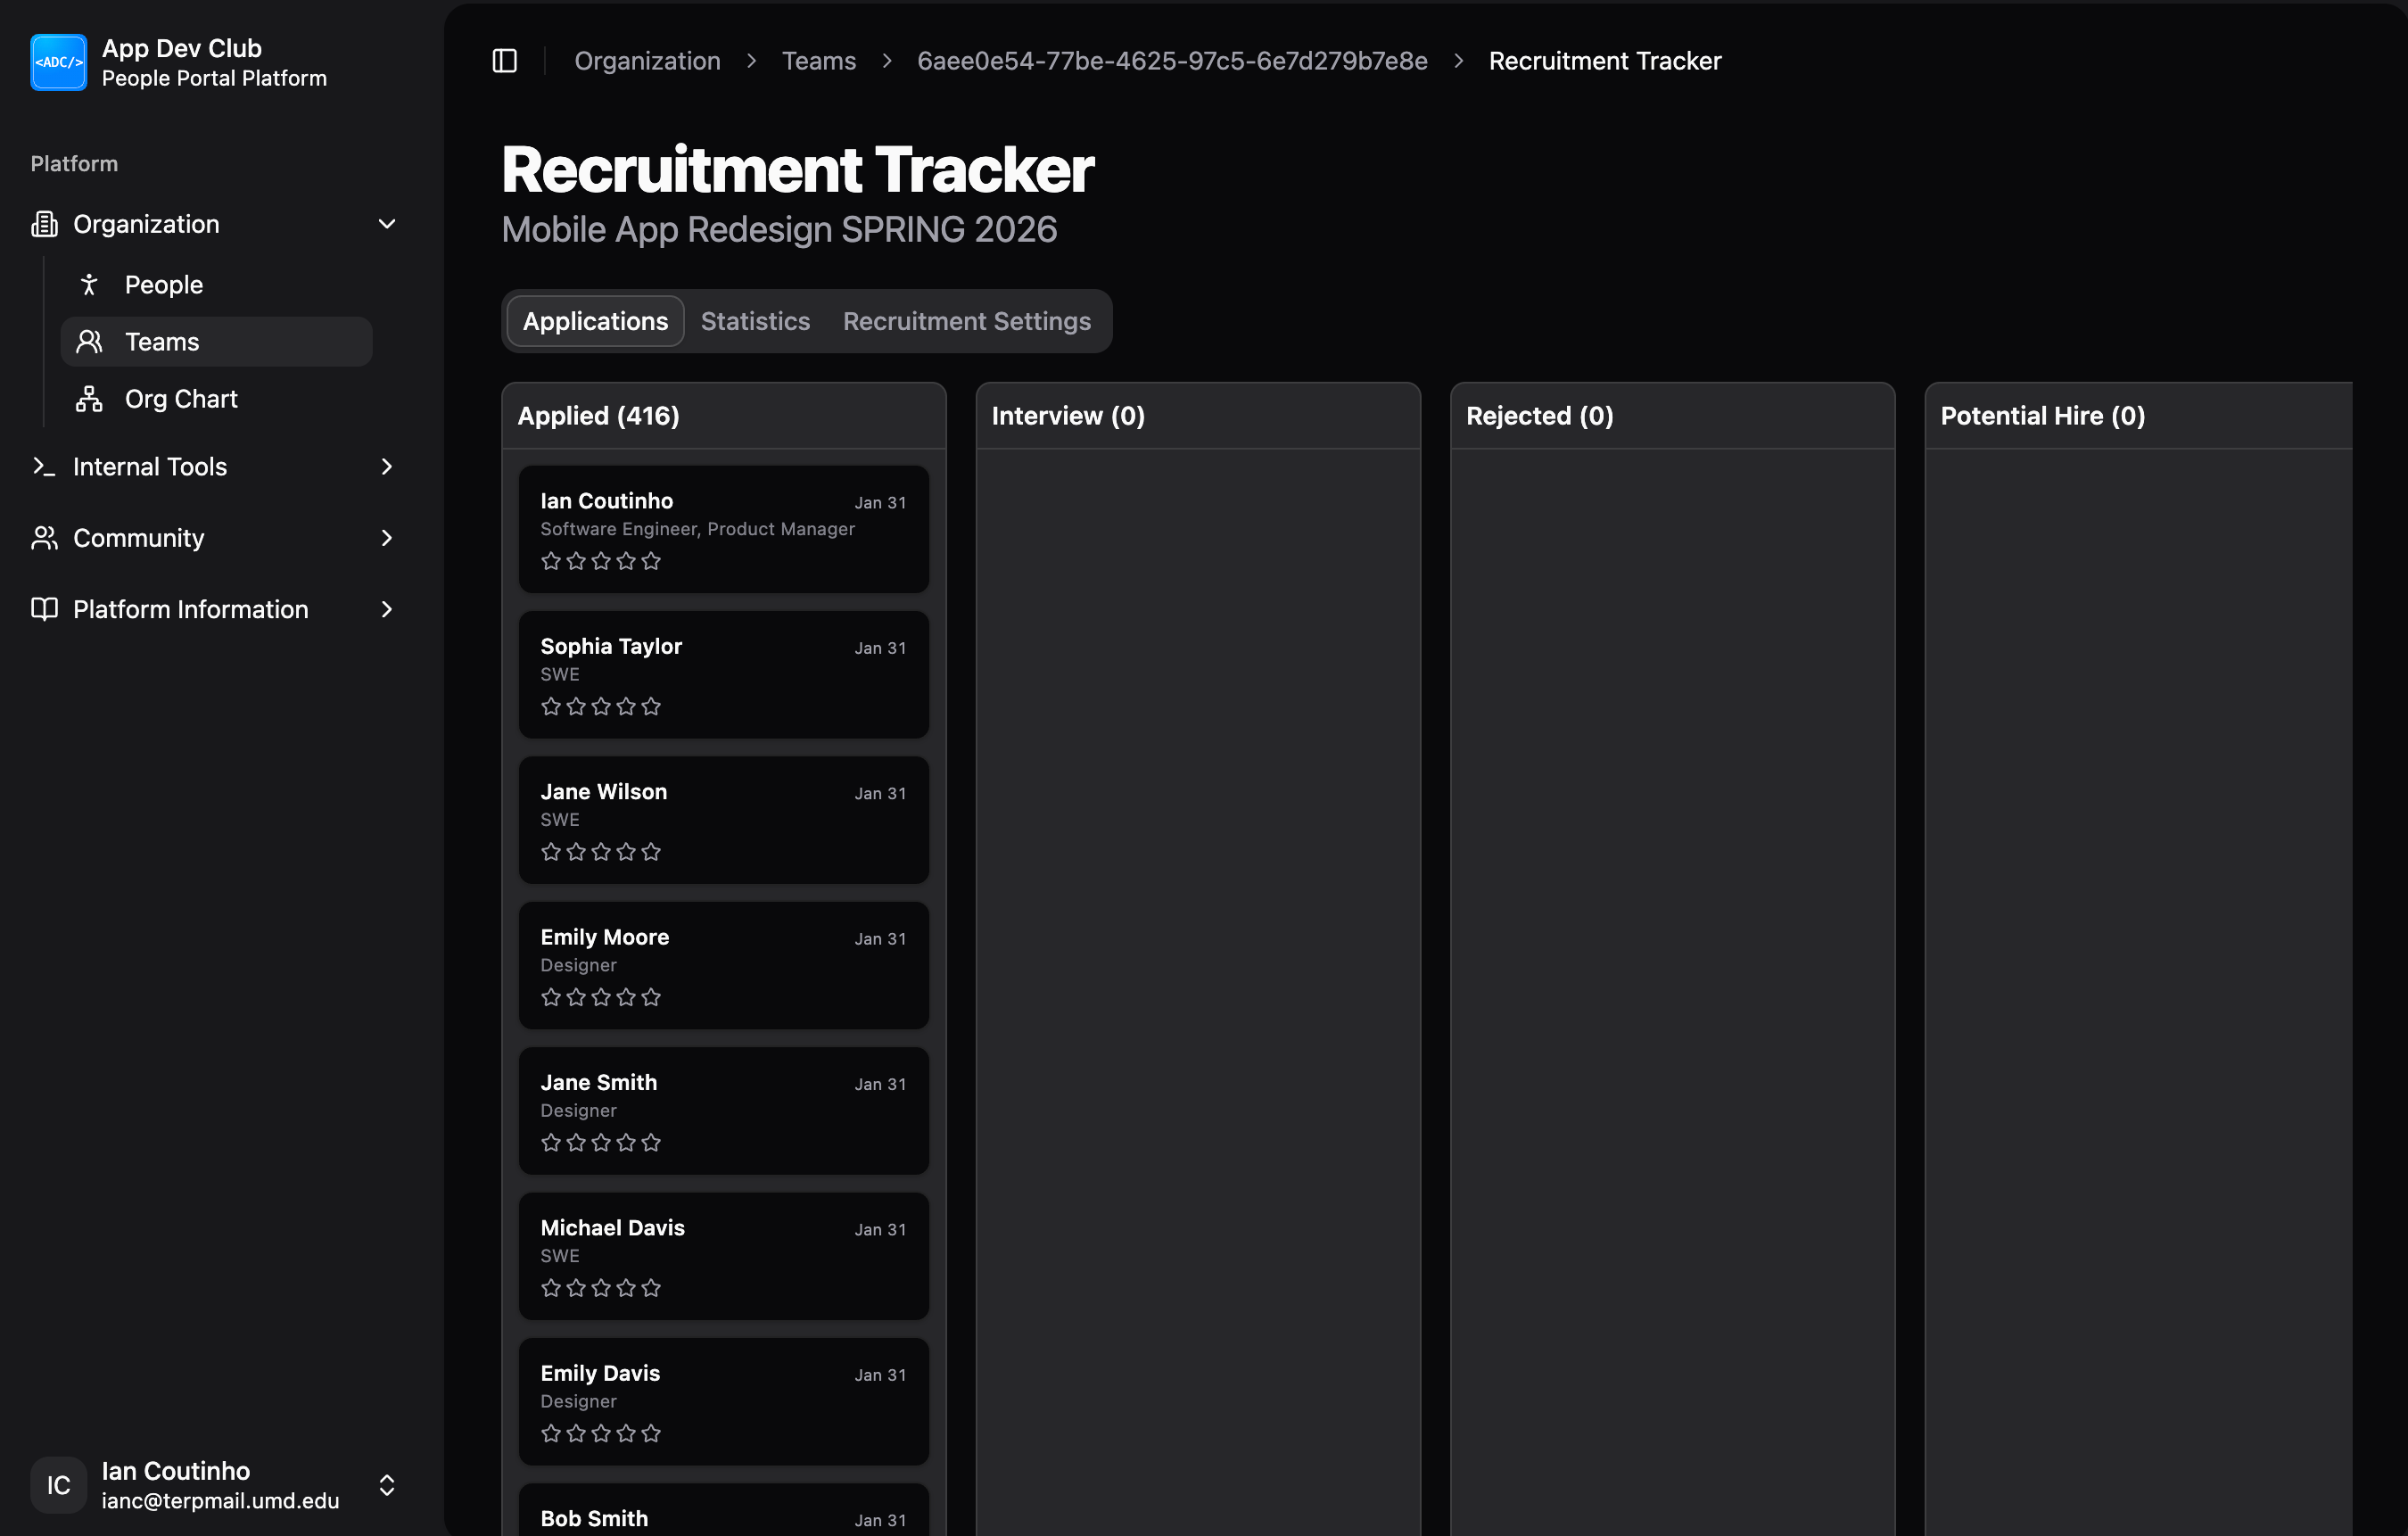2408x1536 pixels.
Task: Switch to the Statistics tab
Action: tap(755, 321)
